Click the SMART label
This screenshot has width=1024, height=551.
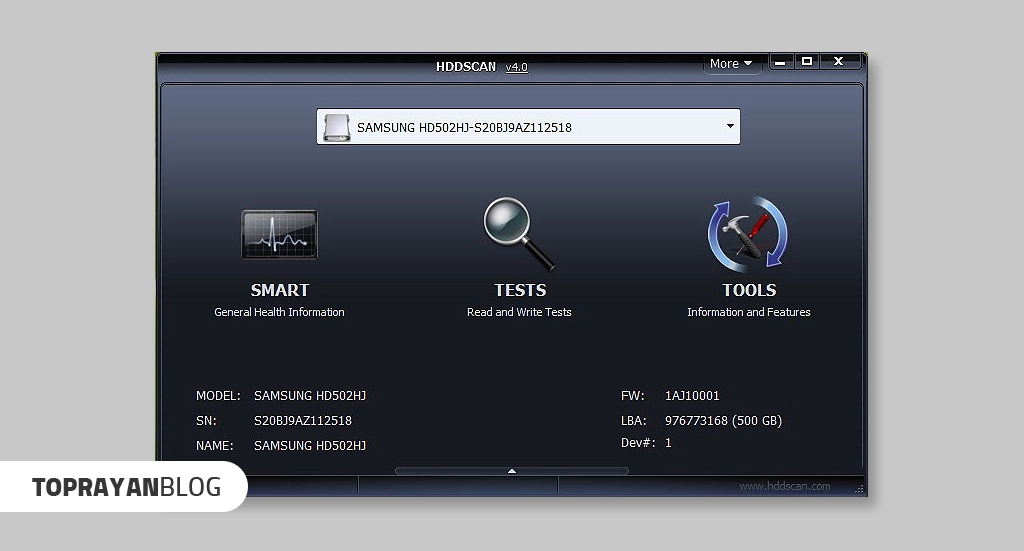pos(280,290)
